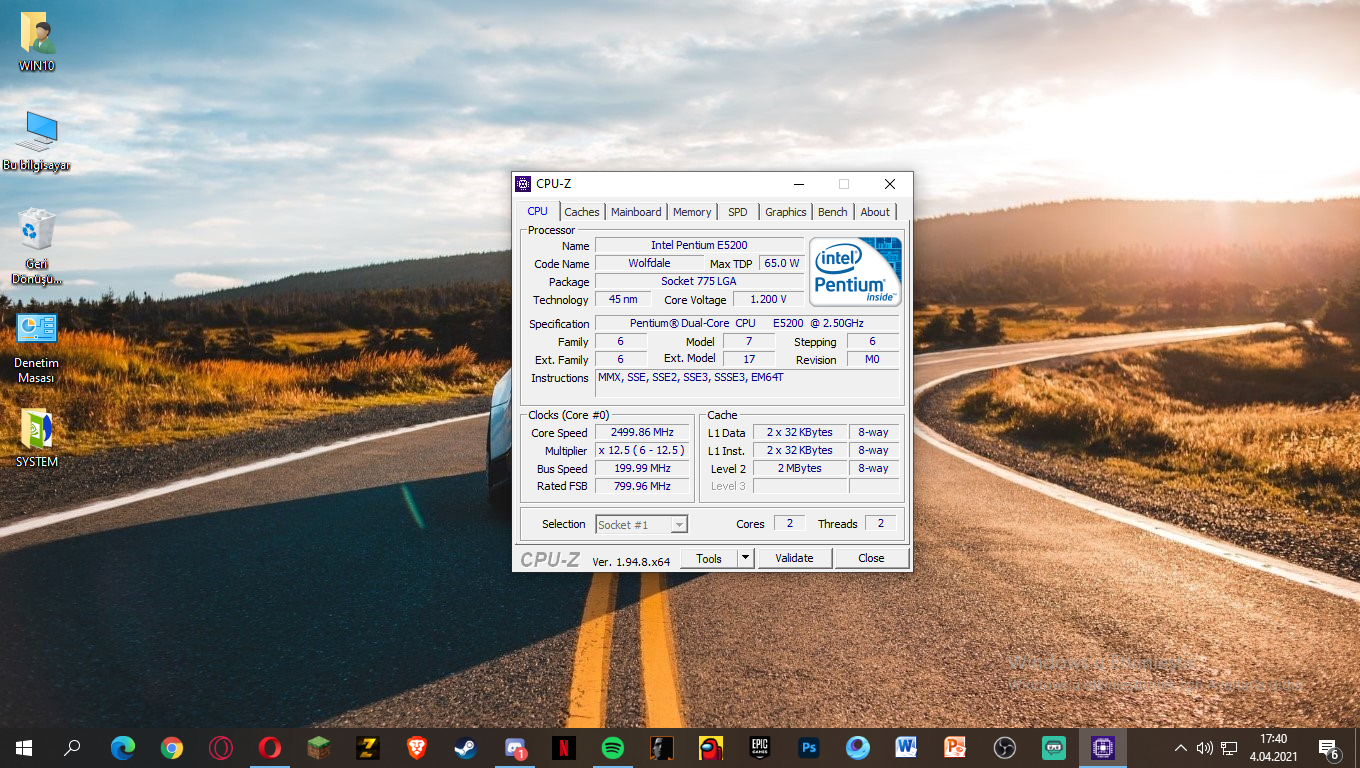Open Opera GX outline icon in taskbar
The width and height of the screenshot is (1360, 768).
tap(221, 748)
